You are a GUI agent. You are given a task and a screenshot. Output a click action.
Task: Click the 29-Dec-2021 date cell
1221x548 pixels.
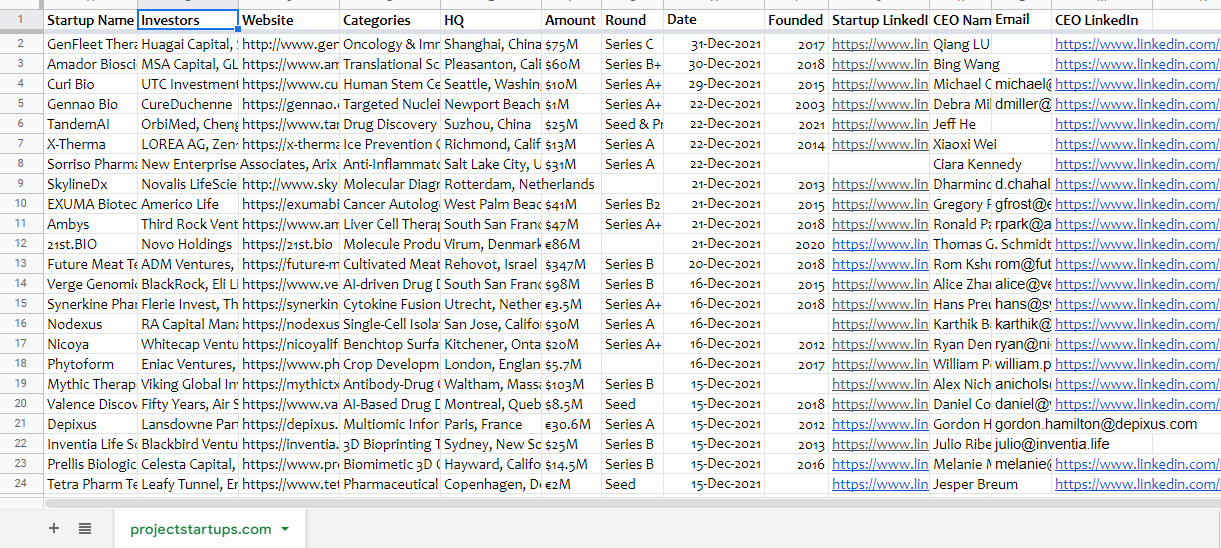coord(714,84)
